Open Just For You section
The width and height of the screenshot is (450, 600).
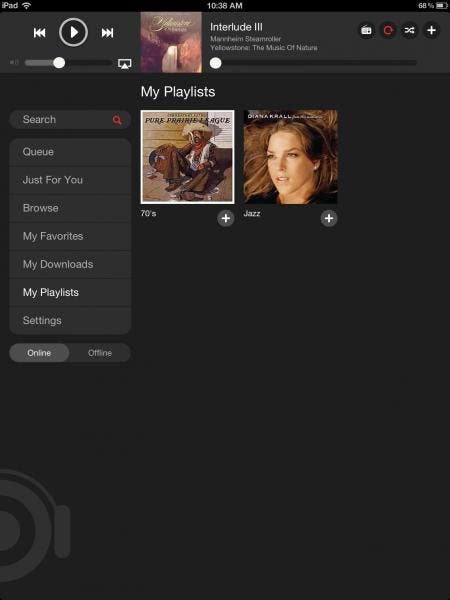[x=70, y=180]
